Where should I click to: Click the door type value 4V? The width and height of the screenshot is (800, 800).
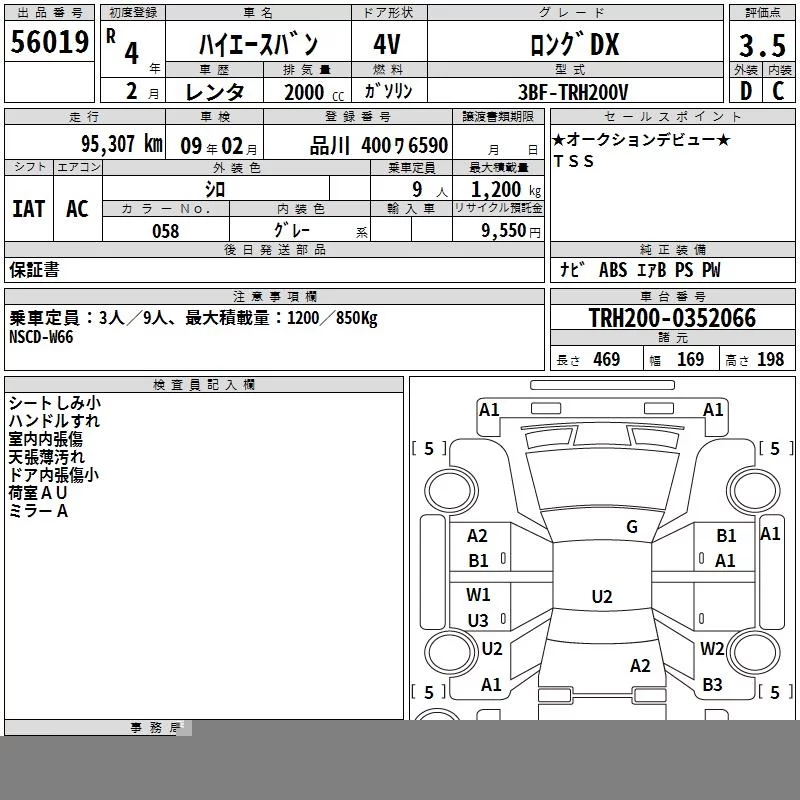(387, 44)
